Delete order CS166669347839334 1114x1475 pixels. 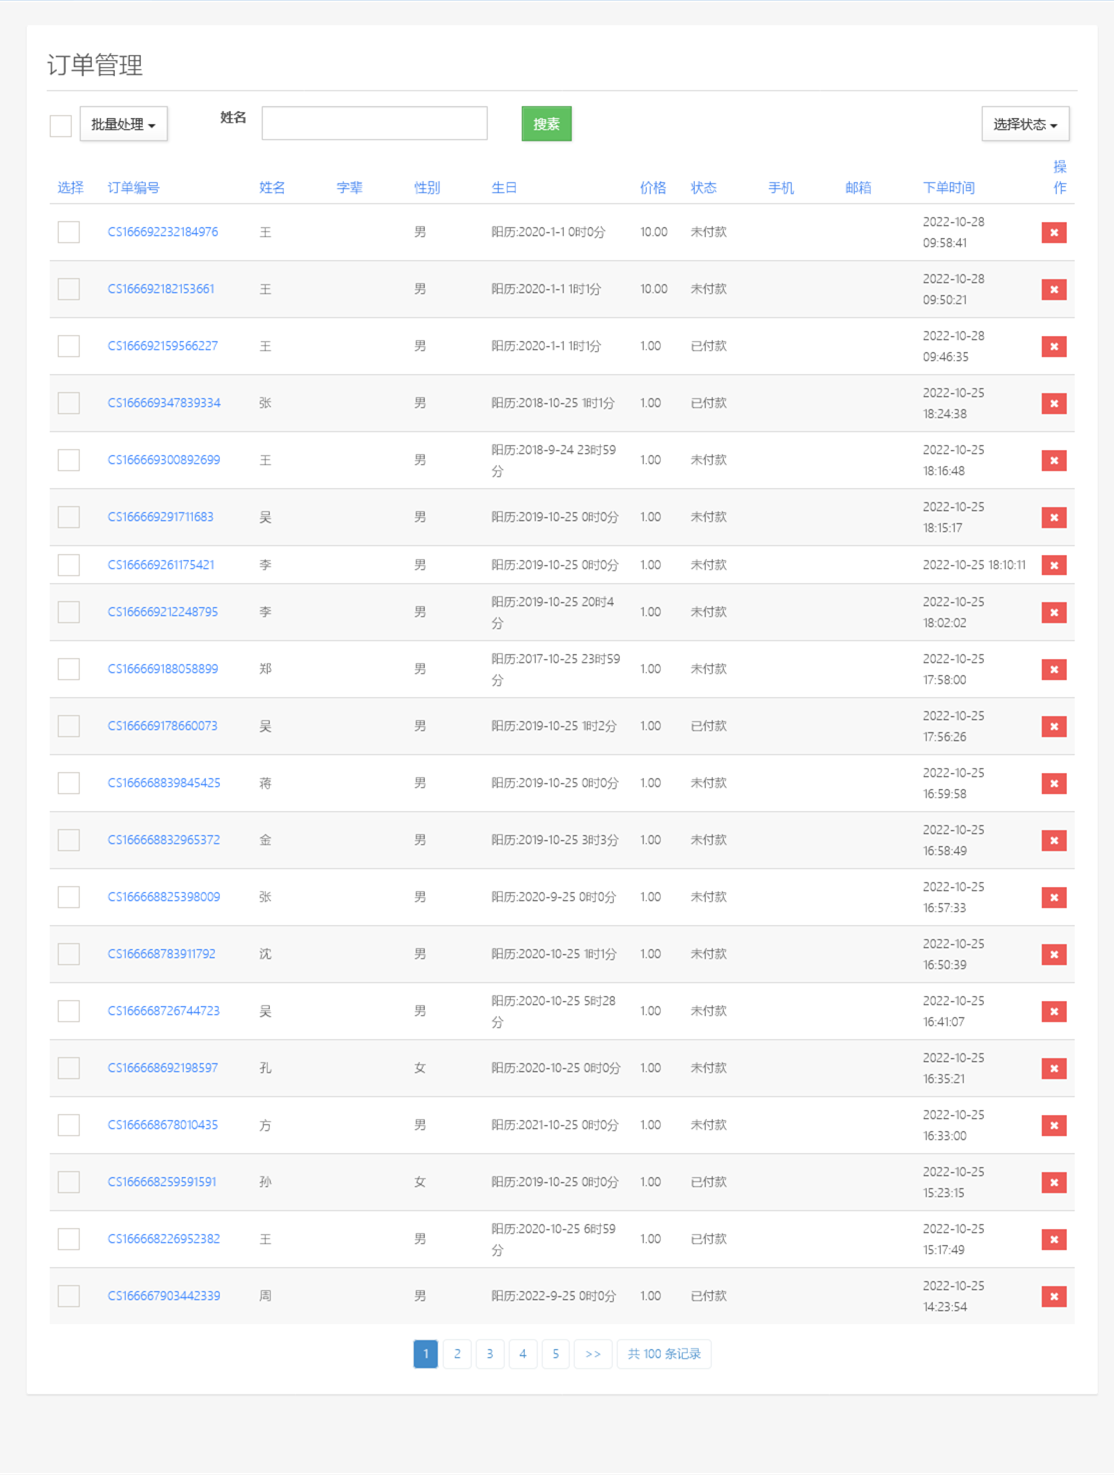[1054, 403]
